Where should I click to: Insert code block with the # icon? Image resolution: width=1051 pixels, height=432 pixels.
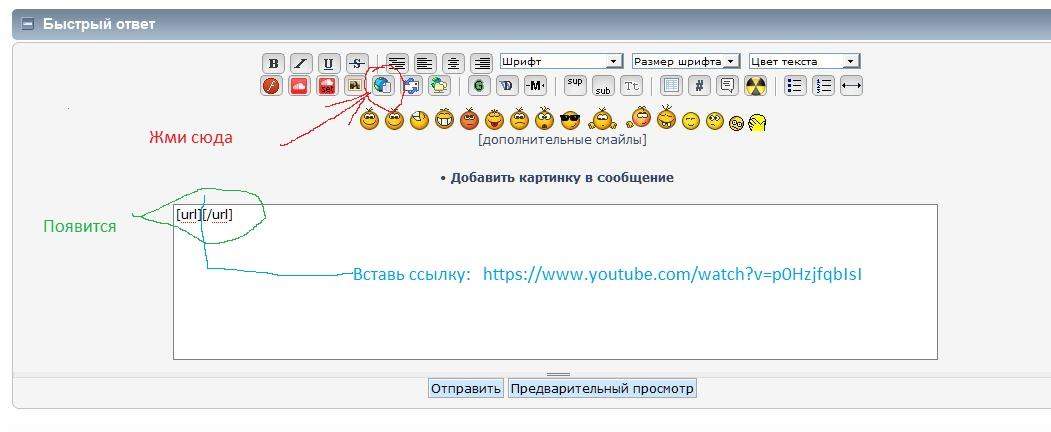coord(700,86)
